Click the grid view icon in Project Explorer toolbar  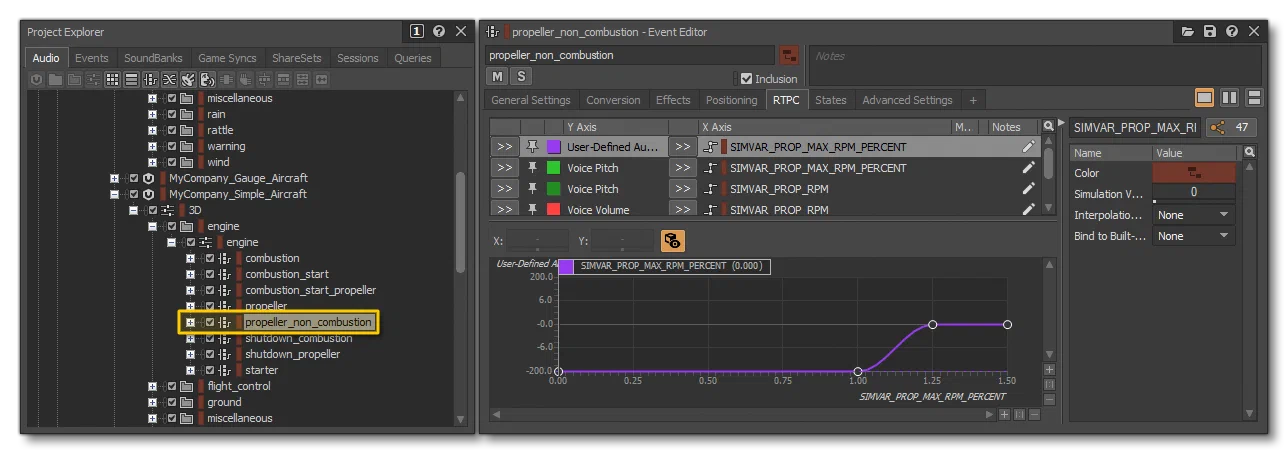click(113, 79)
